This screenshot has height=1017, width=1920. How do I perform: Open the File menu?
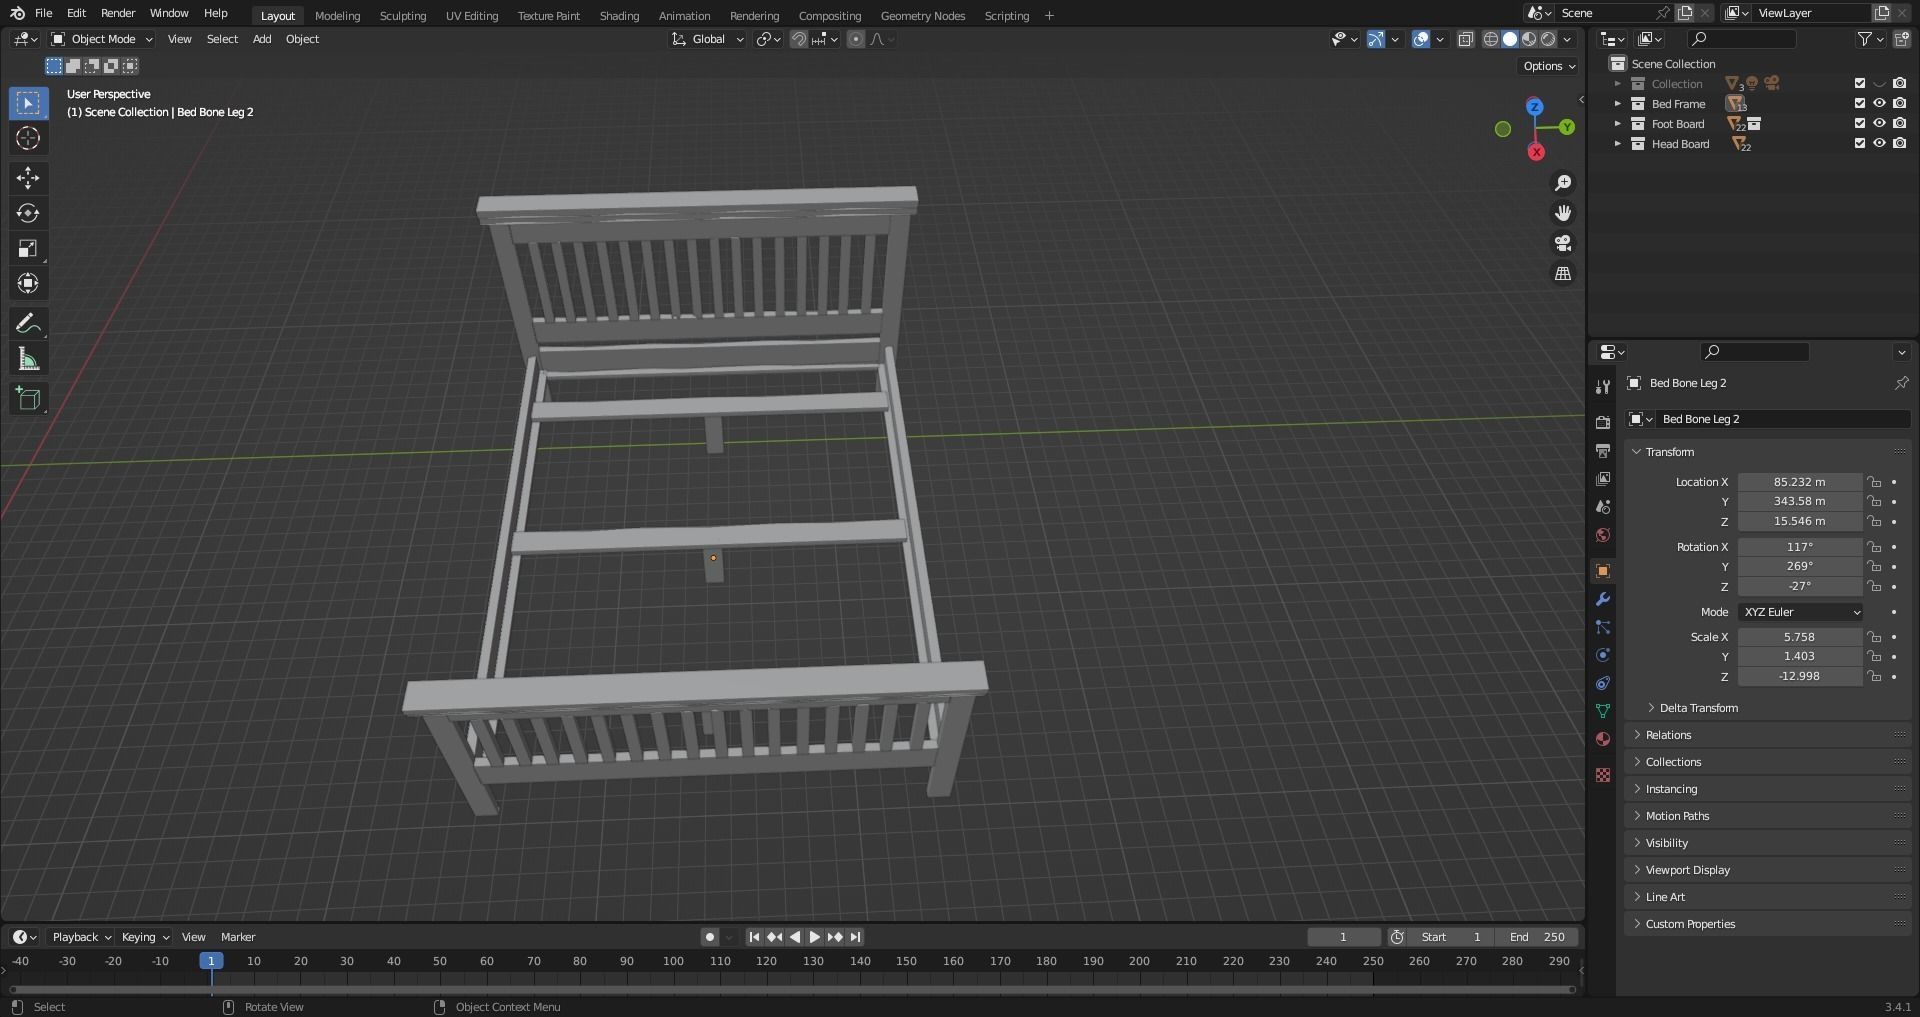[43, 13]
